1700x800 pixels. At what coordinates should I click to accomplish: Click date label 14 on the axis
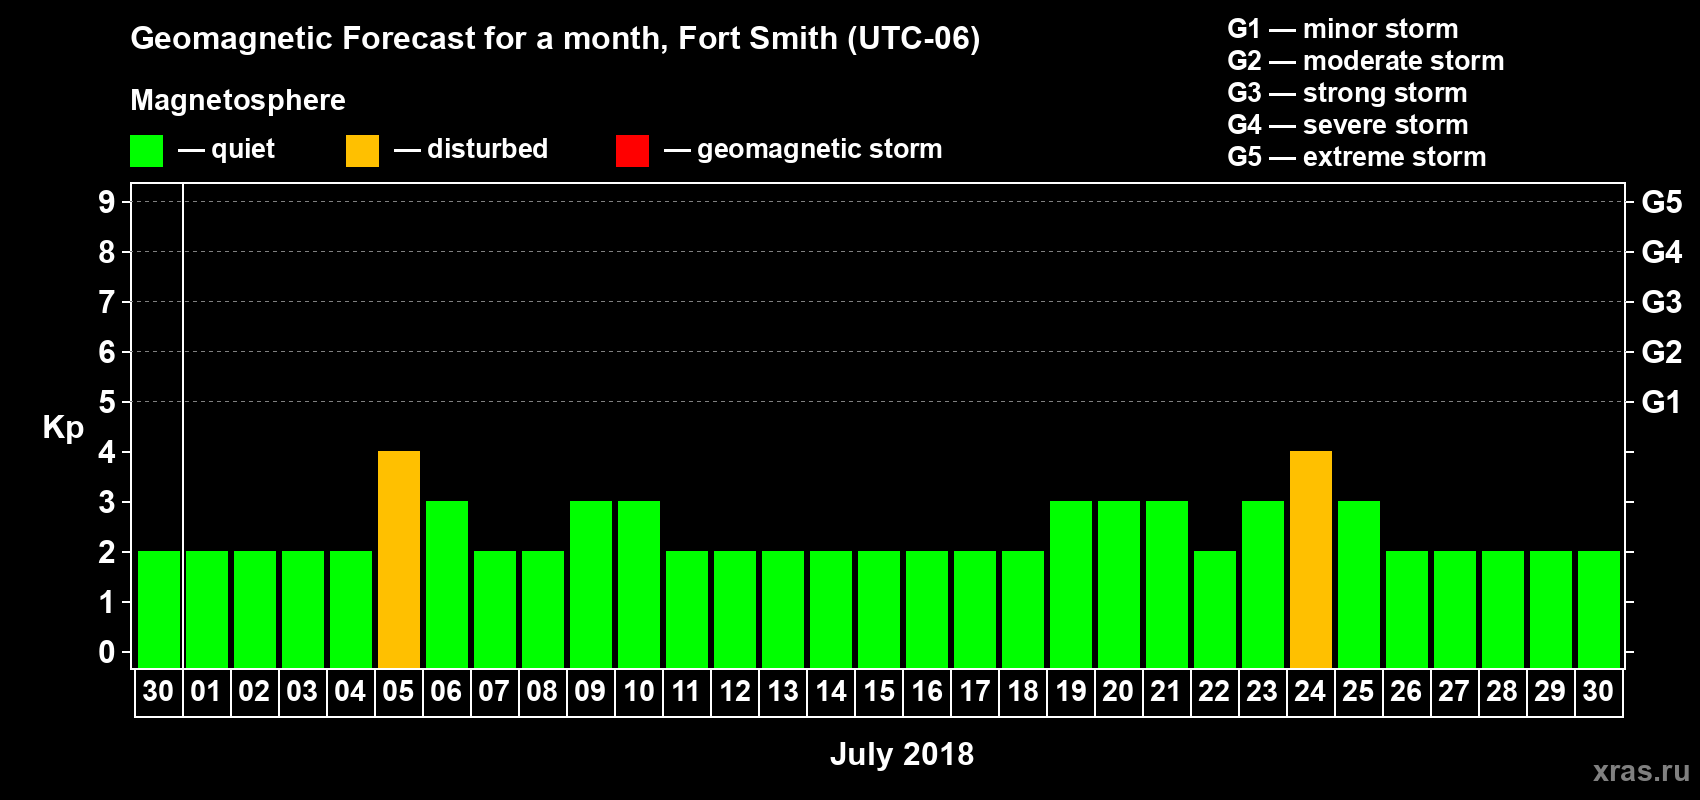click(830, 691)
